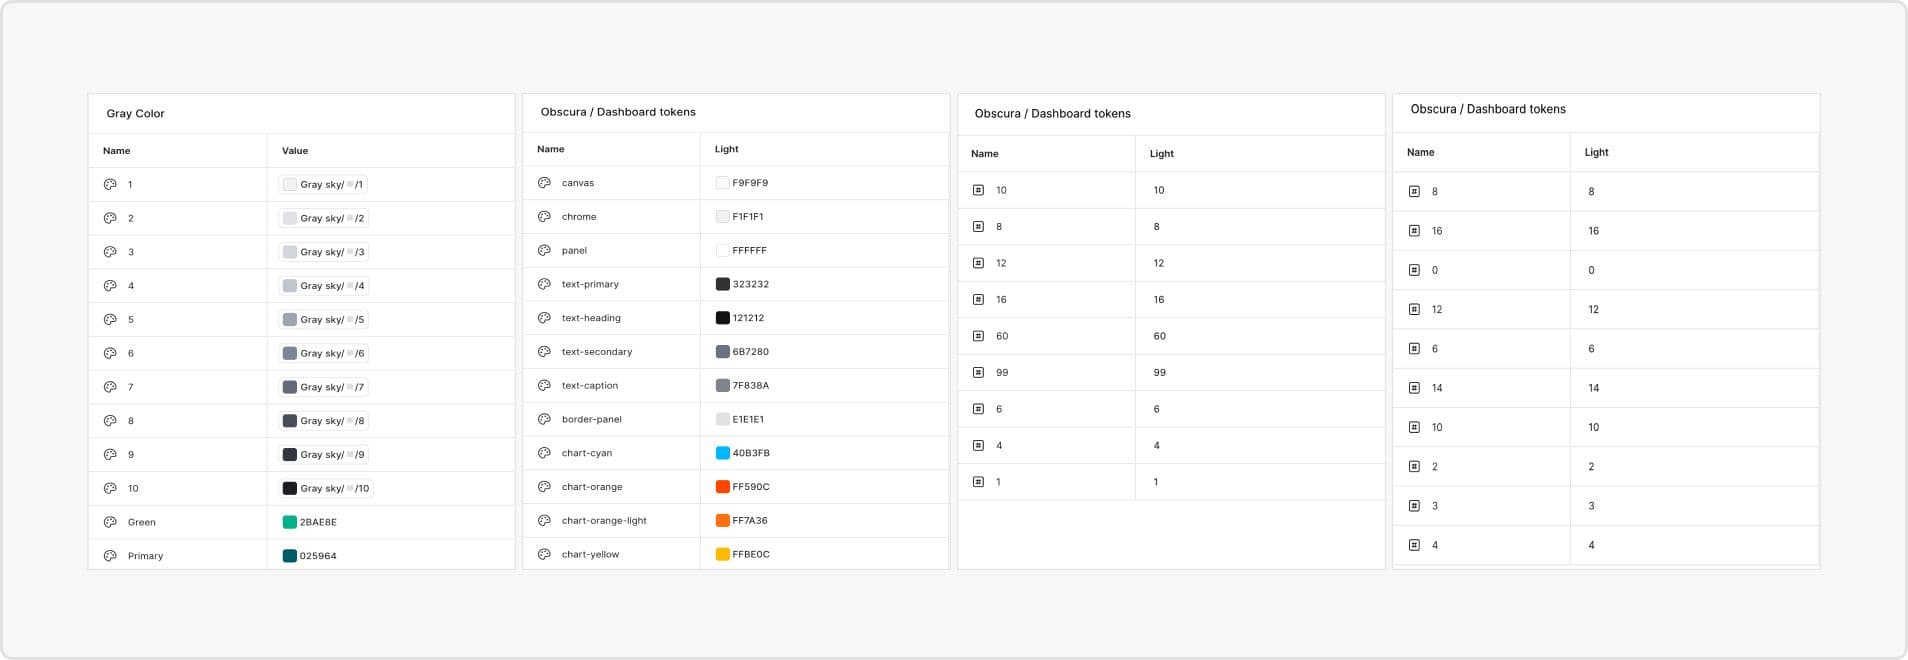Select the chart-yellow variable name
The width and height of the screenshot is (1908, 660).
pyautogui.click(x=591, y=554)
